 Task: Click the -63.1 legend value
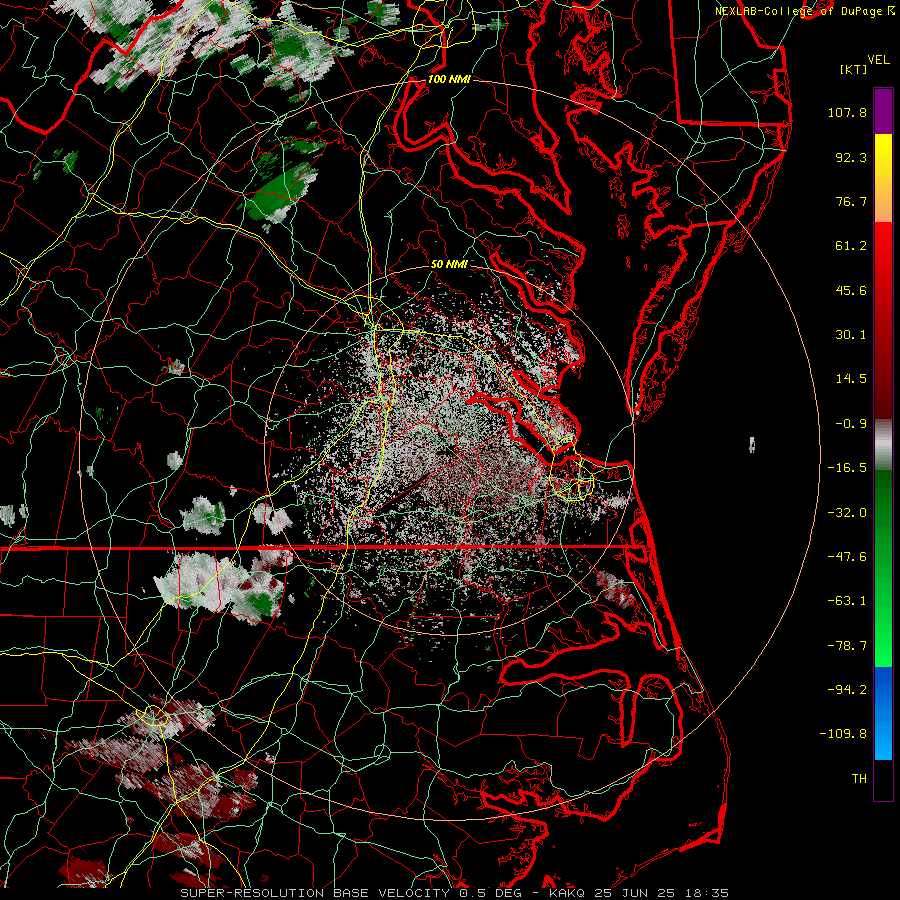[x=847, y=601]
